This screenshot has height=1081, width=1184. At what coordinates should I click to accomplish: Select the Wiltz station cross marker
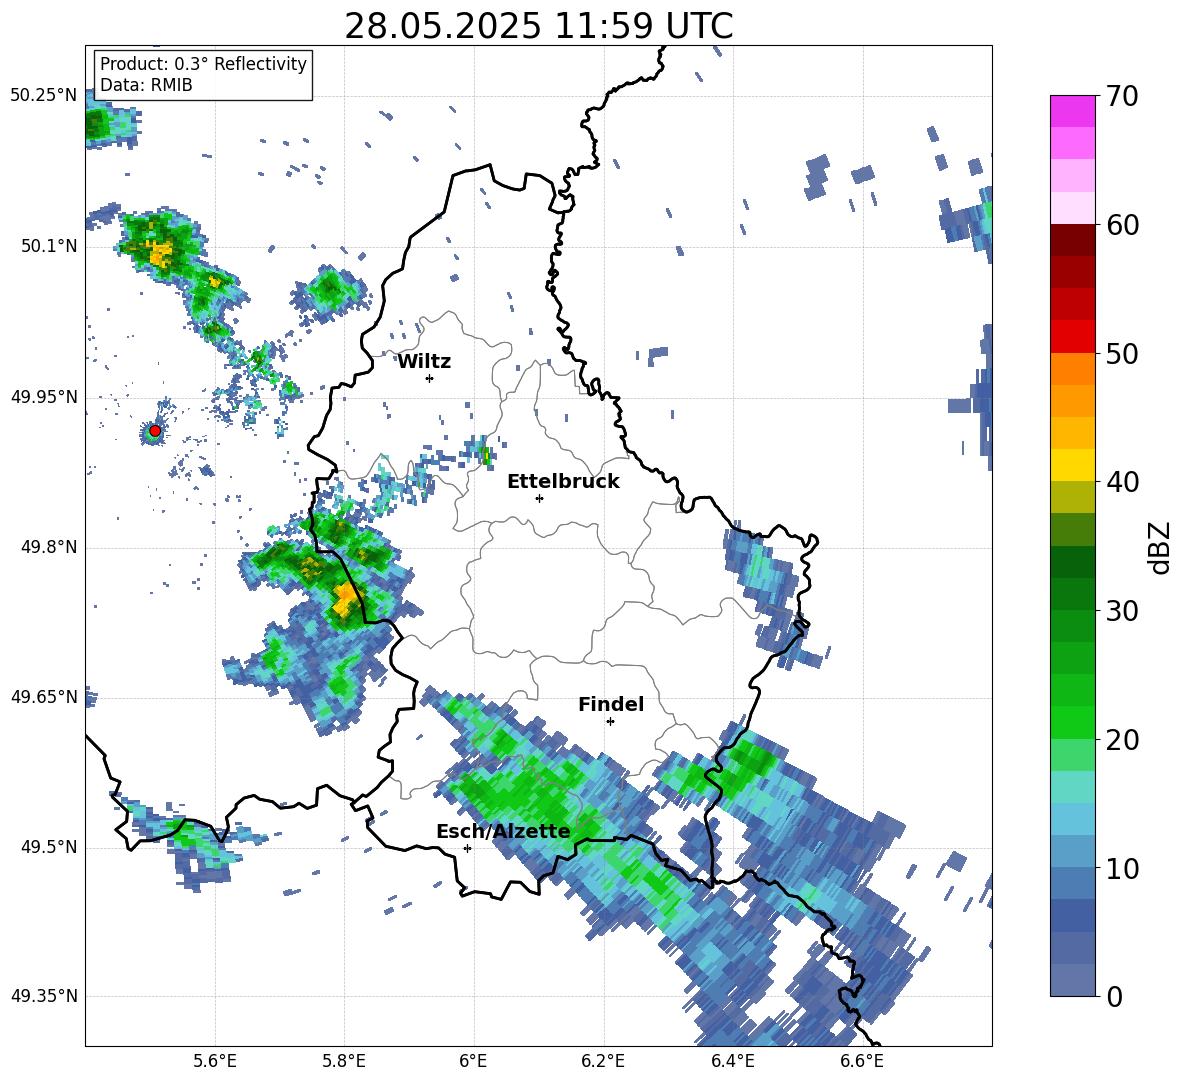[430, 378]
